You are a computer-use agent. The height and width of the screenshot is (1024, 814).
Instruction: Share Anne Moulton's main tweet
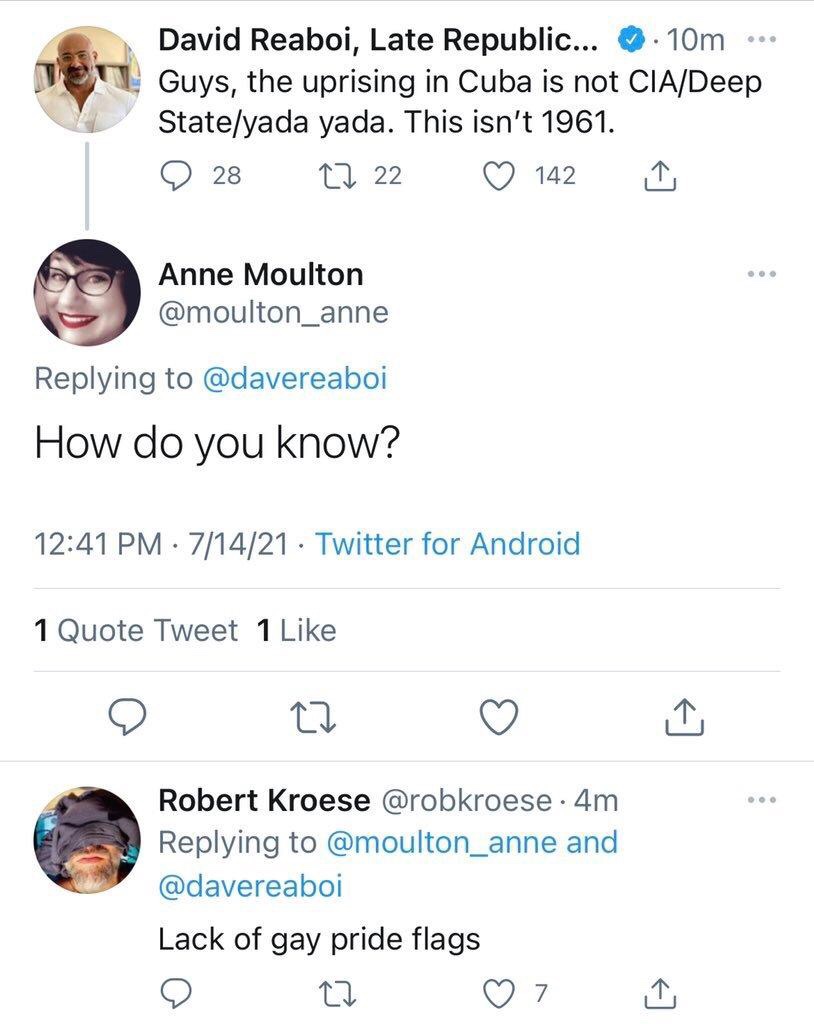[x=684, y=716]
